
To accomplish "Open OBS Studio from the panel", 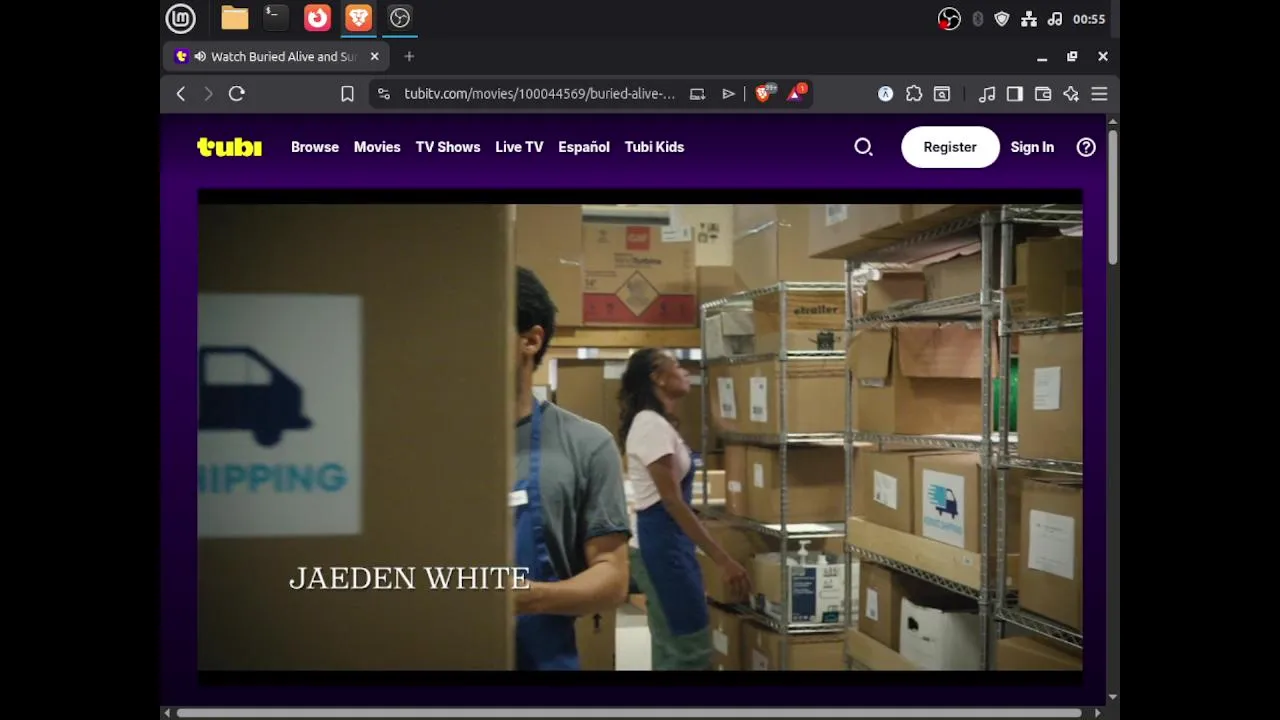I will 400,18.
